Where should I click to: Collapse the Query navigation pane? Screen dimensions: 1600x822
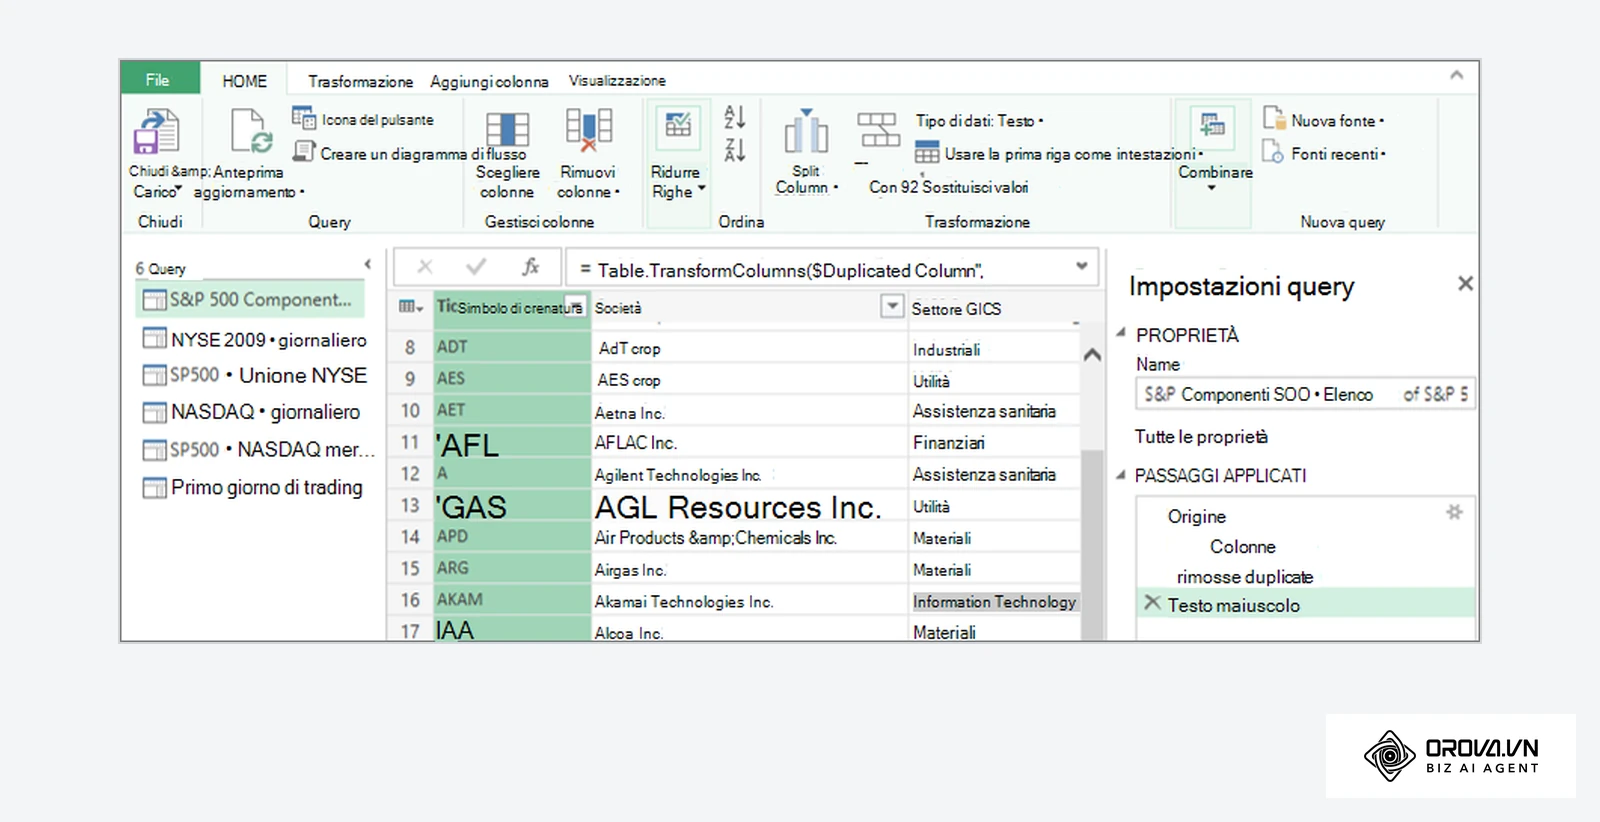368,264
